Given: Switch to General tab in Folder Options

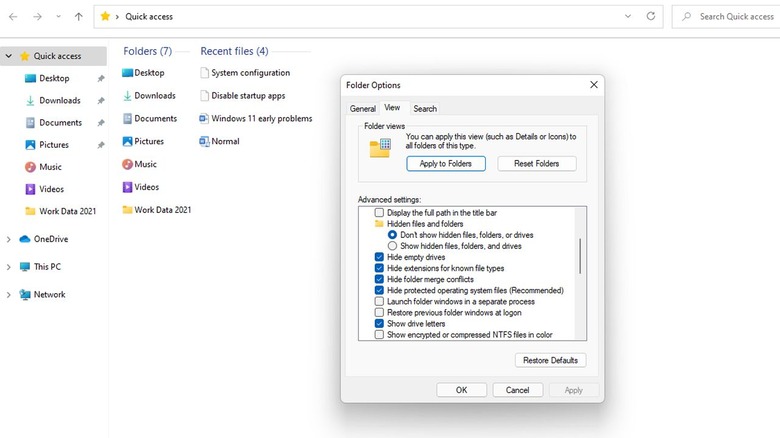Looking at the screenshot, I should (363, 109).
